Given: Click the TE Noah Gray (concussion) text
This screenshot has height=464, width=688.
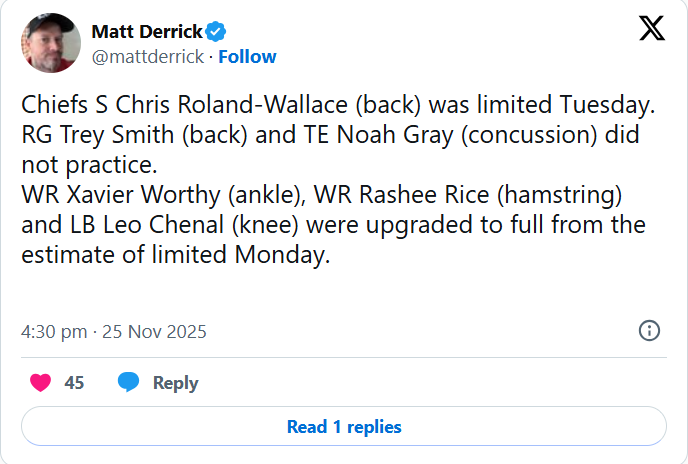Looking at the screenshot, I should pos(415,134).
